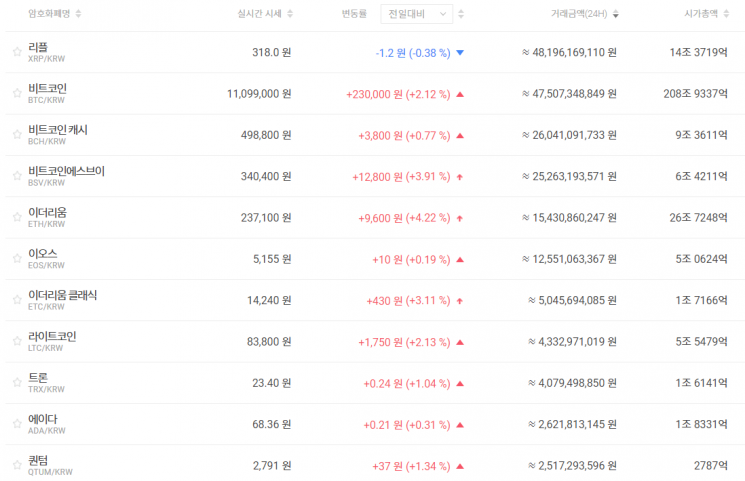This screenshot has width=745, height=481.
Task: Click the 암호화폐명 column header
Action: tap(49, 14)
